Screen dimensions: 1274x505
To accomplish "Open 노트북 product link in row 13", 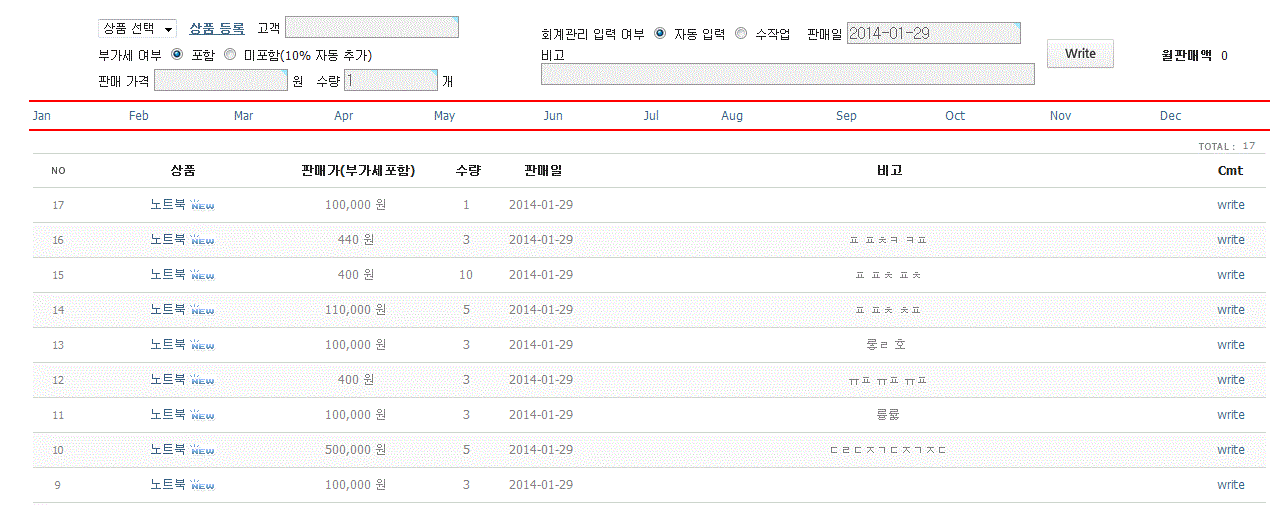I will click(x=168, y=345).
